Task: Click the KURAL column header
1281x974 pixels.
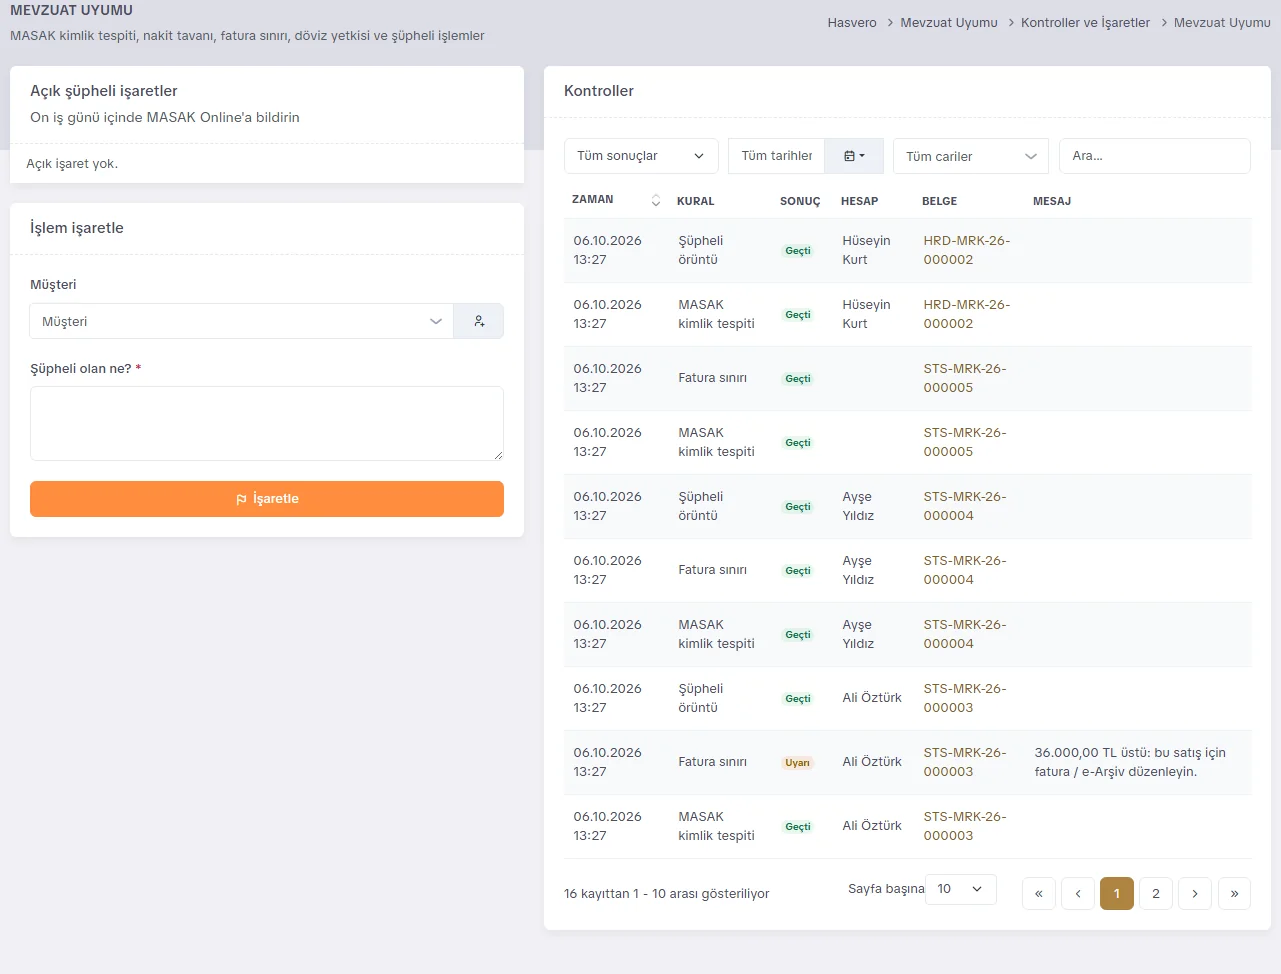Action: tap(696, 201)
